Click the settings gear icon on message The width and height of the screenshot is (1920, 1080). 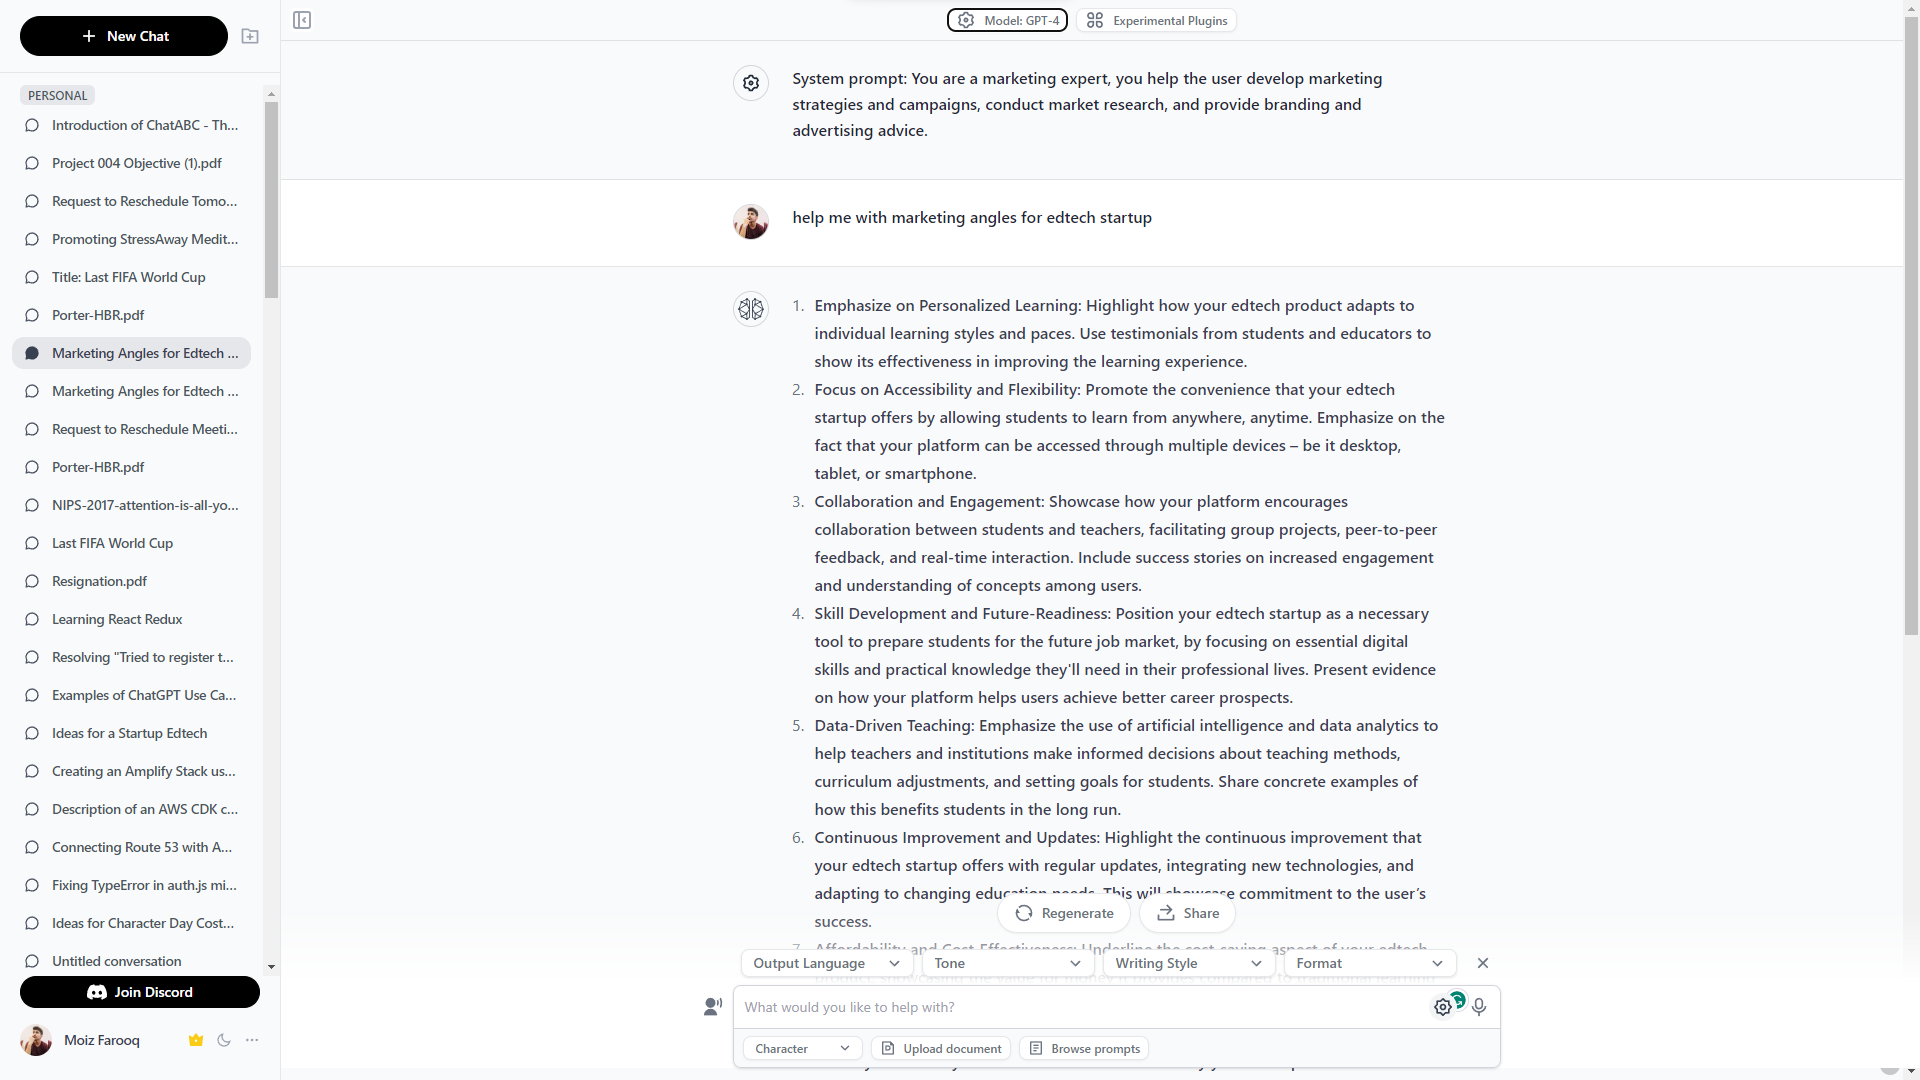(x=750, y=82)
